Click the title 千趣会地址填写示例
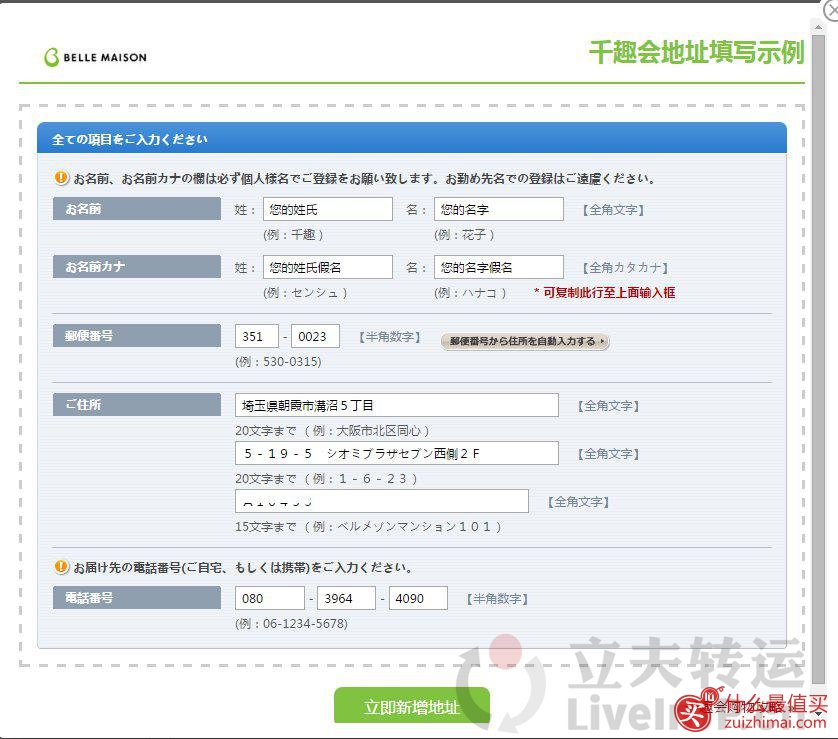This screenshot has height=739, width=838. pos(696,52)
